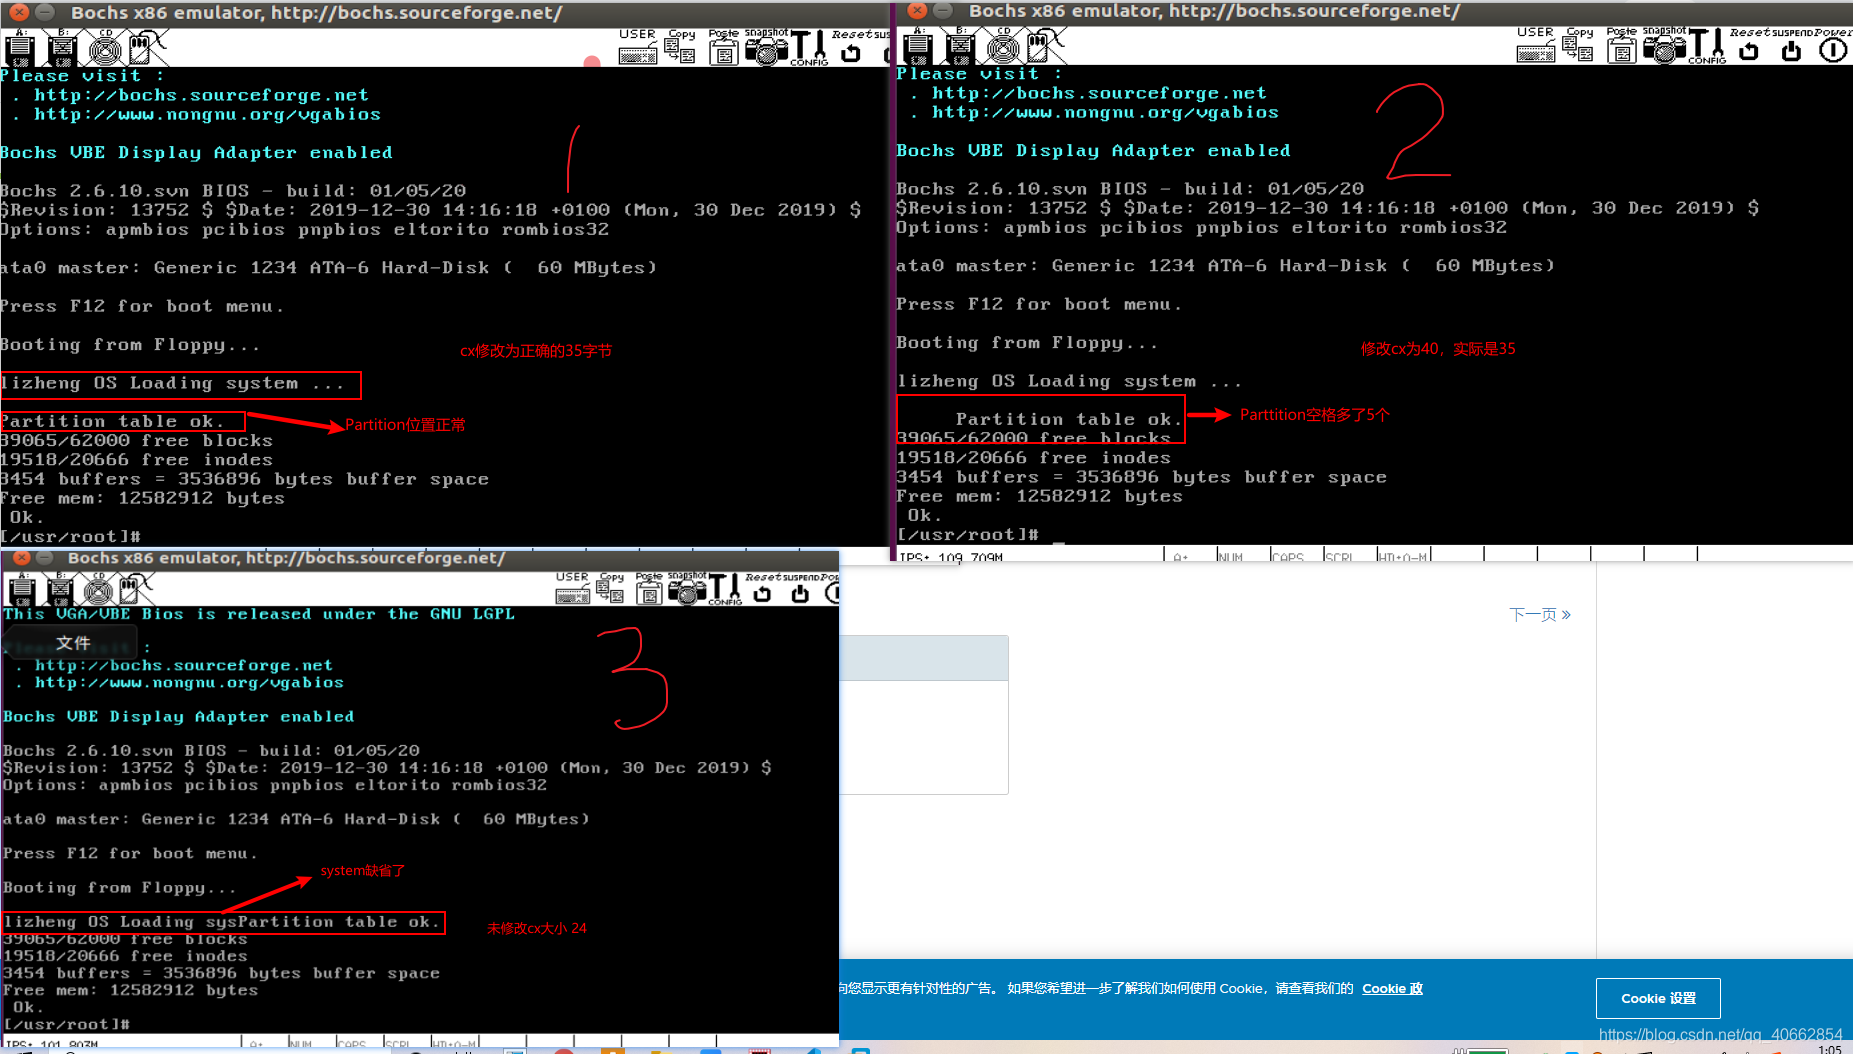The width and height of the screenshot is (1853, 1054).
Task: Click the Cookie 设置 button
Action: coord(1658,998)
